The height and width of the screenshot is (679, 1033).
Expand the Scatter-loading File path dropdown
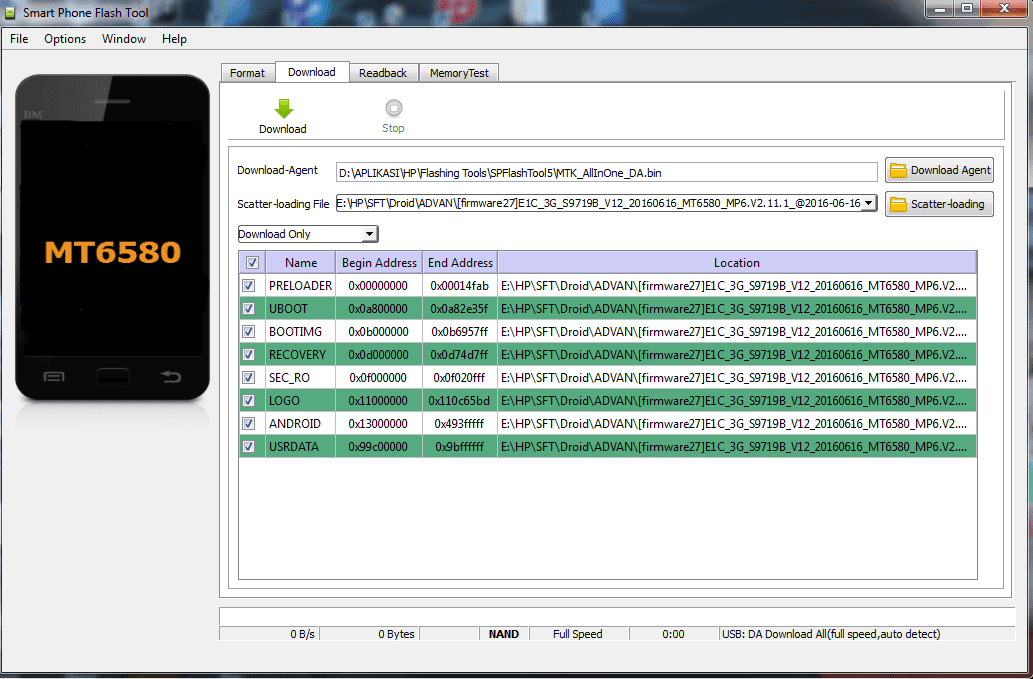(x=869, y=204)
